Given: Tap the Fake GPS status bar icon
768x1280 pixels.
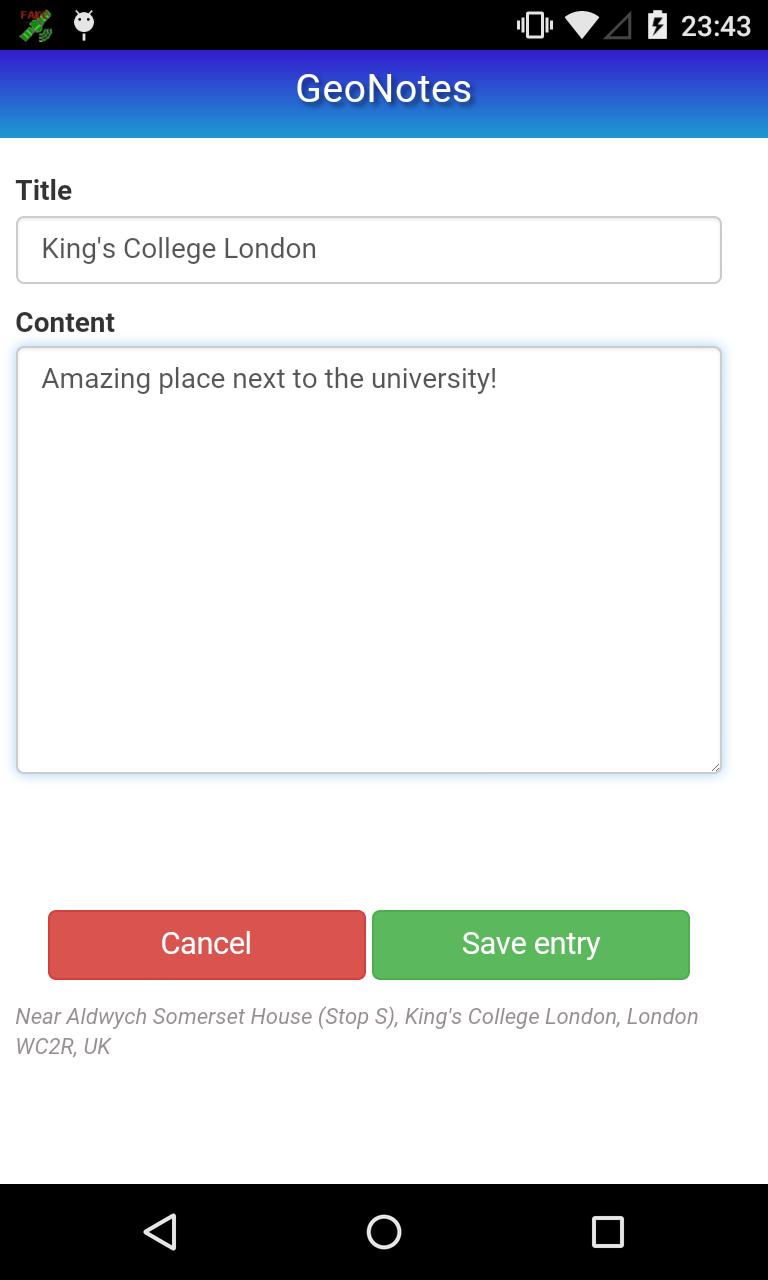Looking at the screenshot, I should (35, 25).
